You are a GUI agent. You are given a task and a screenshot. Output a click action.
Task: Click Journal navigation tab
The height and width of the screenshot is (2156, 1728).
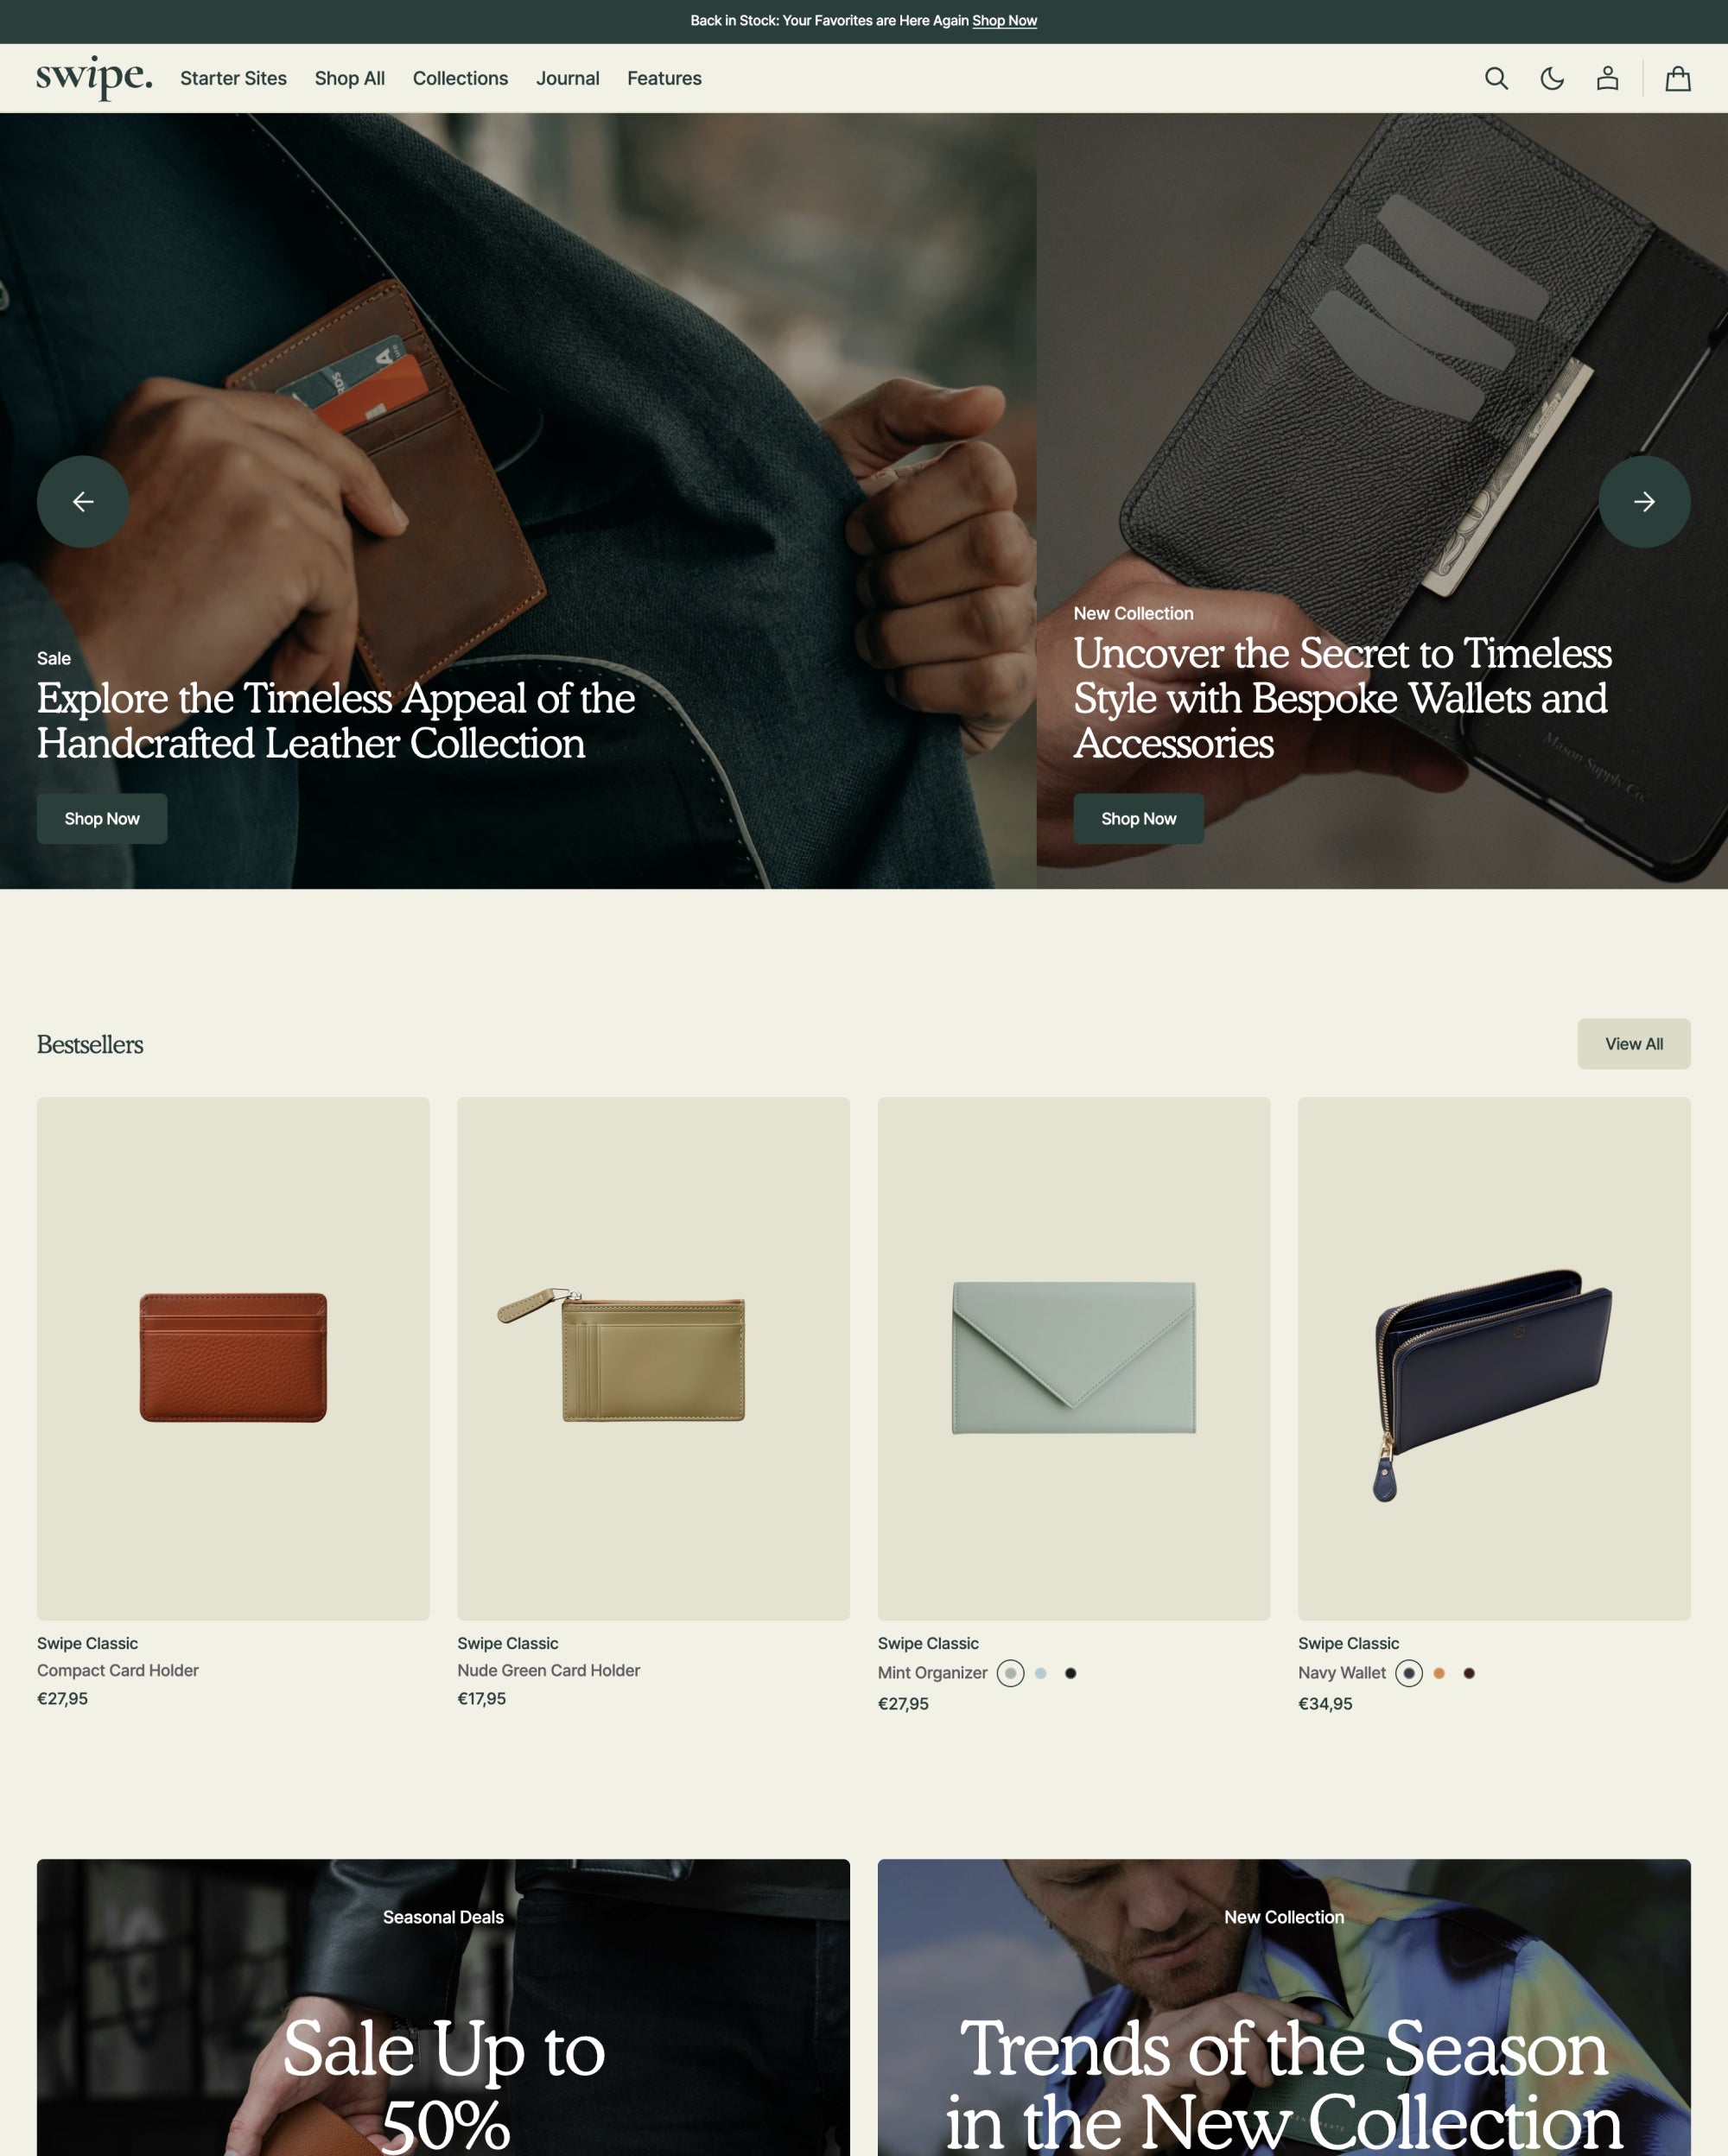click(x=568, y=78)
